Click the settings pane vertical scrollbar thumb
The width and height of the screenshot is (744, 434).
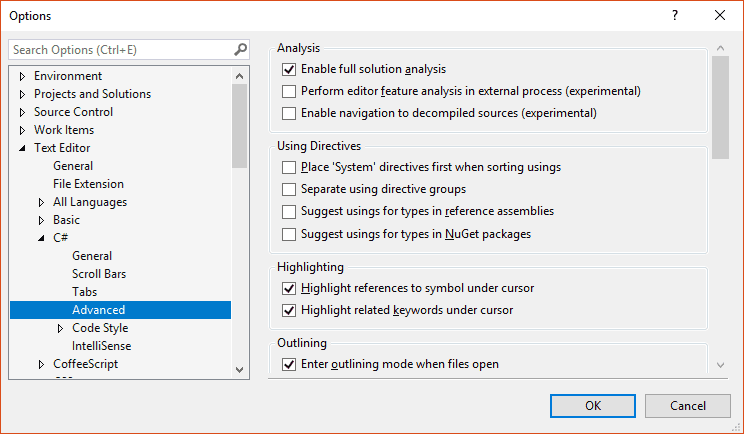pyautogui.click(x=720, y=108)
